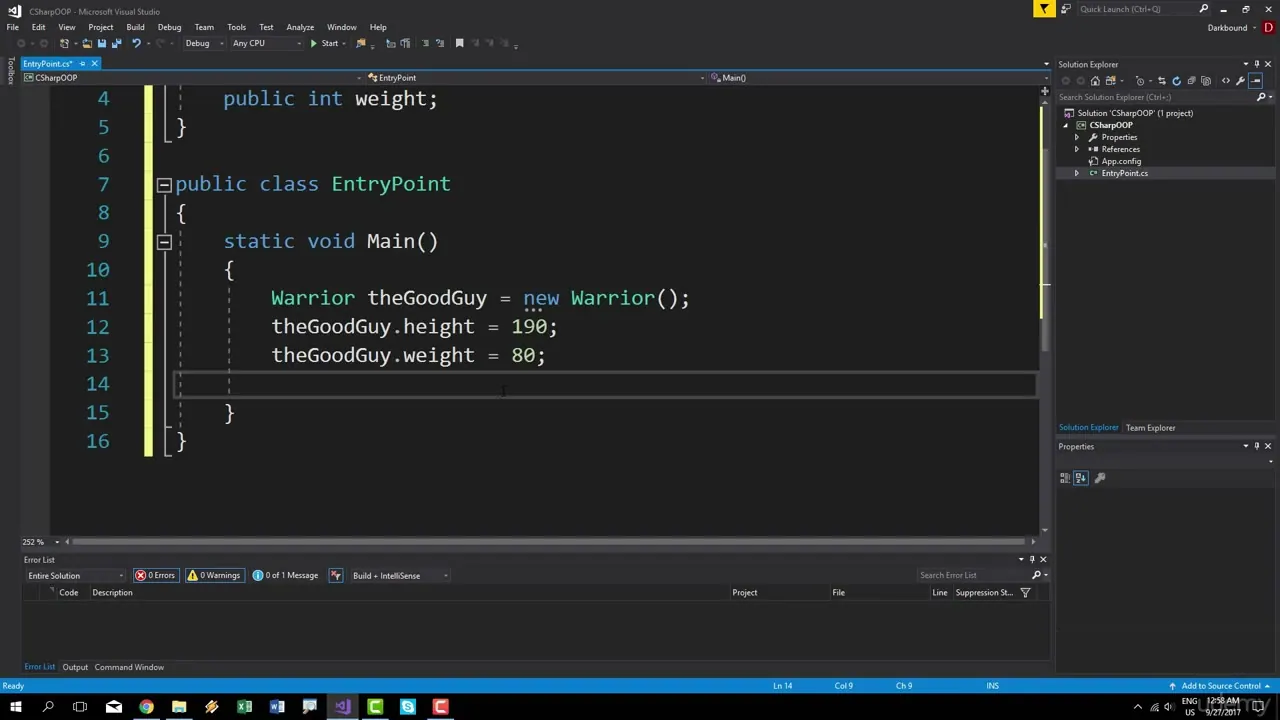Screen dimensions: 1280x720
Task: Click Refresh icon in Solution Explorer
Action: 1176,81
